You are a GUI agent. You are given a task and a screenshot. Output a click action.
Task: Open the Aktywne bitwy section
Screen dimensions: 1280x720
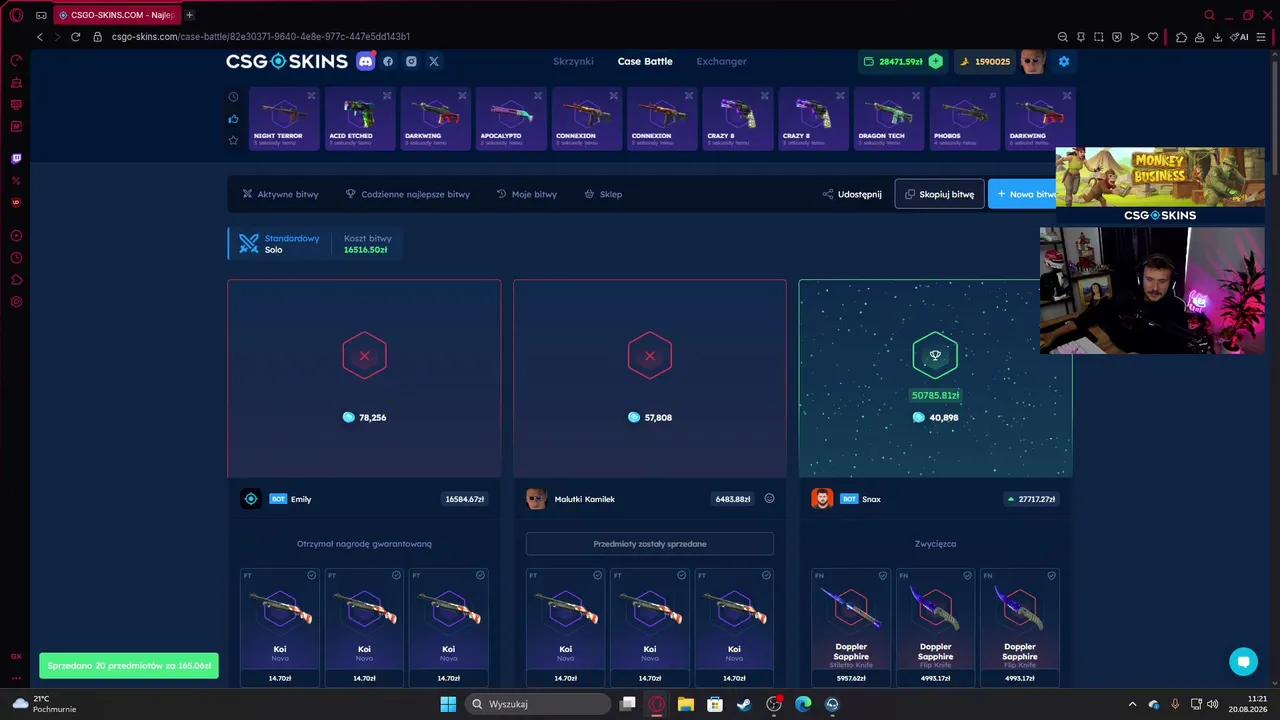[280, 194]
